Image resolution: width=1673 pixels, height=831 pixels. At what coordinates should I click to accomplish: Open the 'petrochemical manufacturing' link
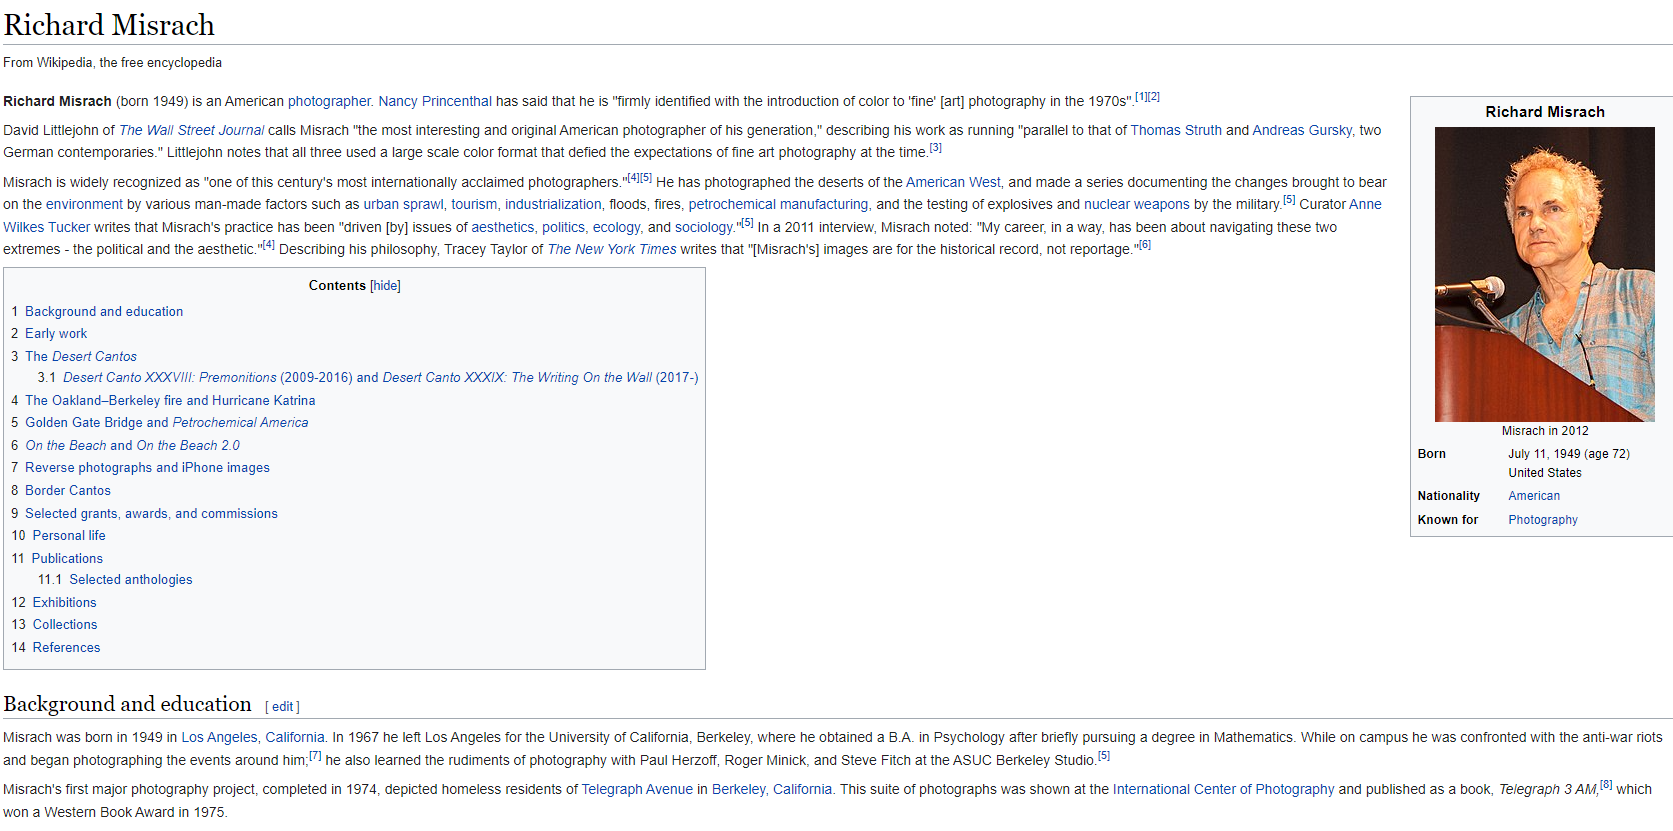778,204
